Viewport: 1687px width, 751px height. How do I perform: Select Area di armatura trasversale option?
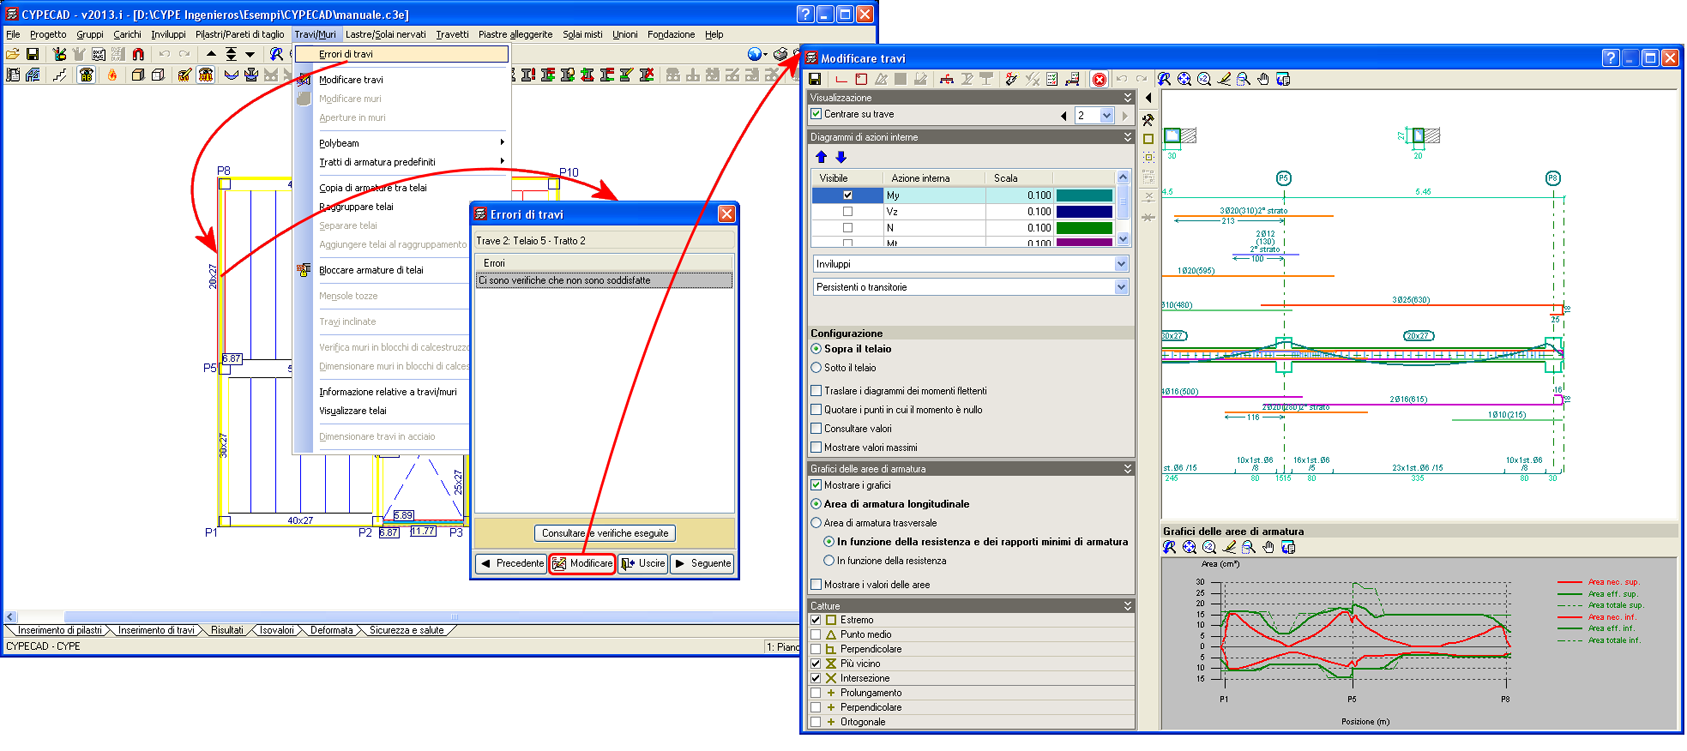816,523
